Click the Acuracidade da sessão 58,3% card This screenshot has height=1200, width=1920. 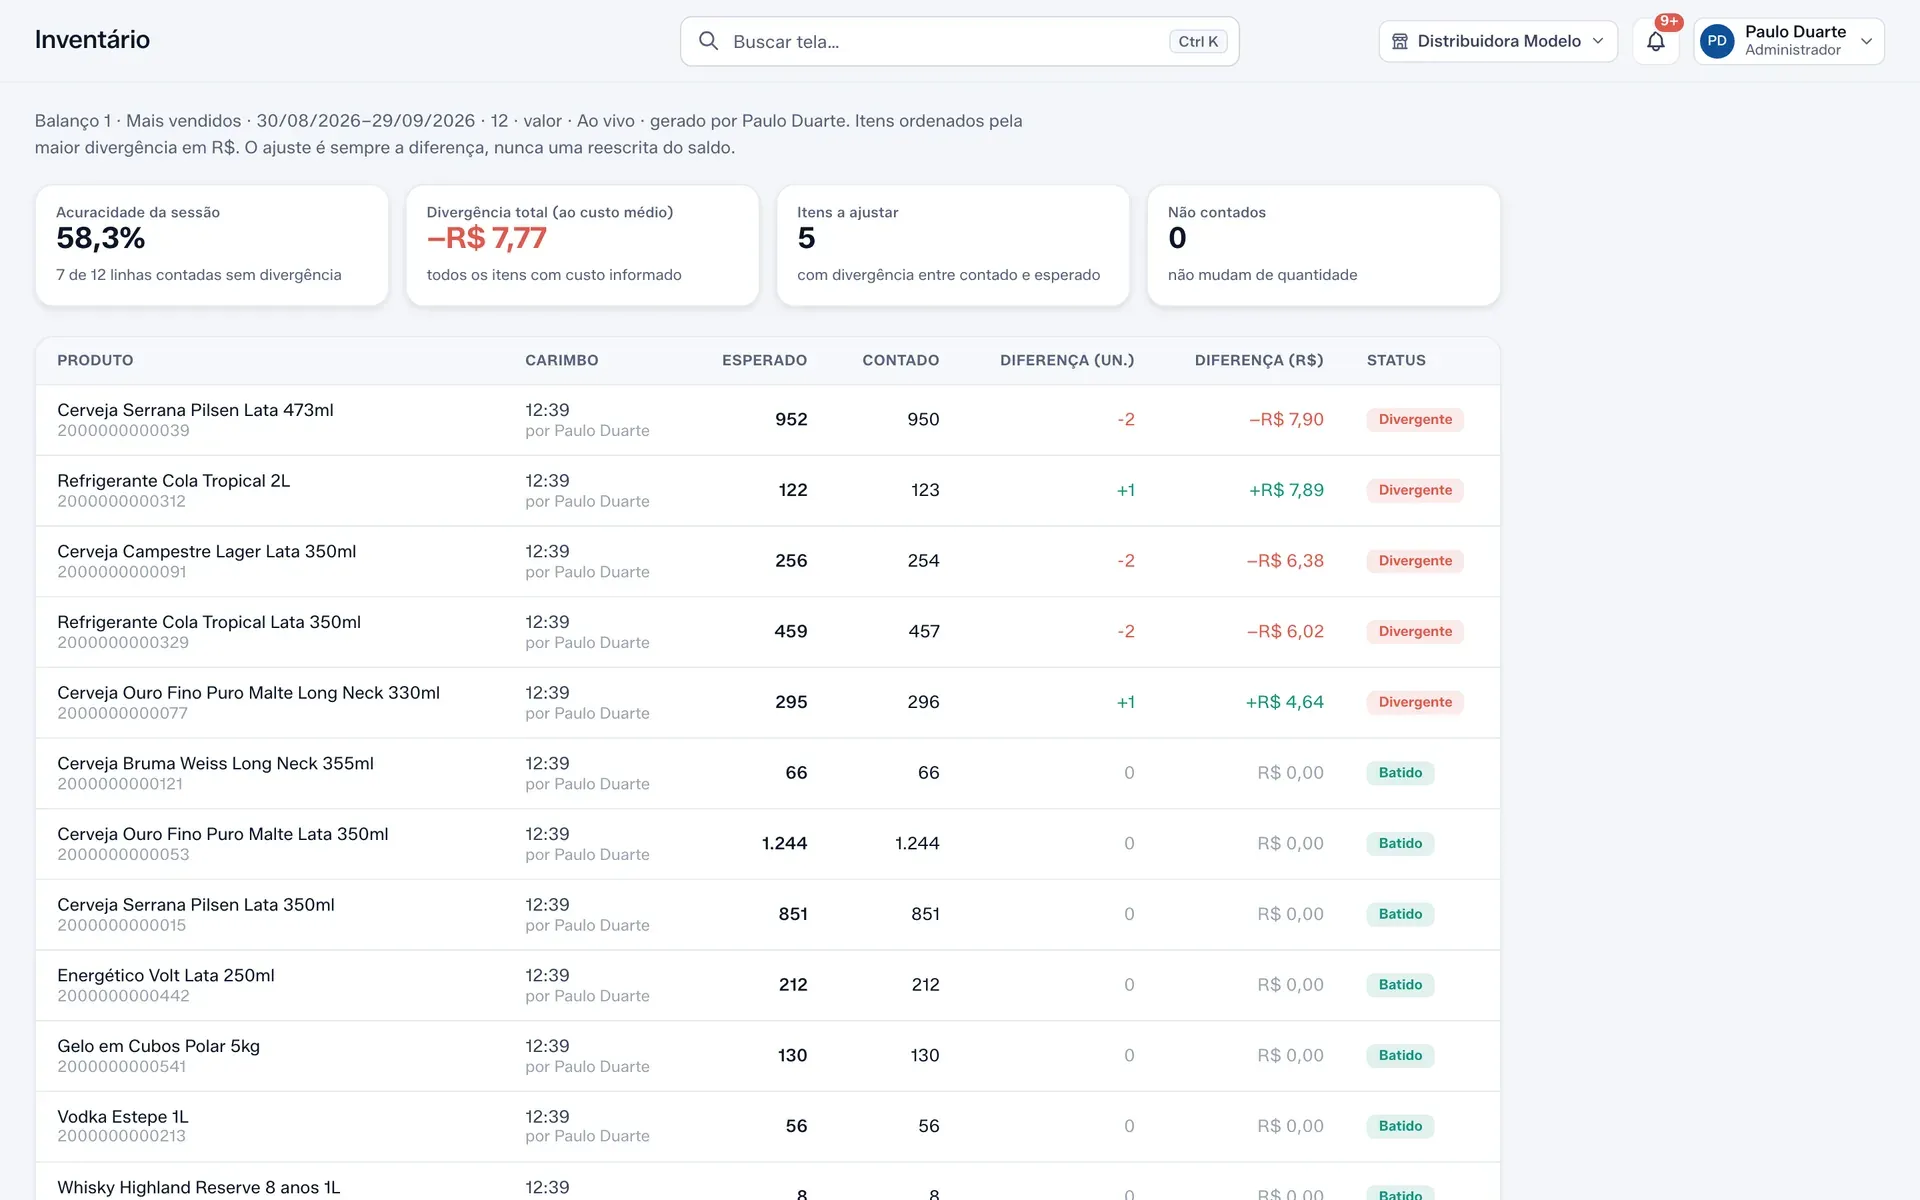pos(212,245)
